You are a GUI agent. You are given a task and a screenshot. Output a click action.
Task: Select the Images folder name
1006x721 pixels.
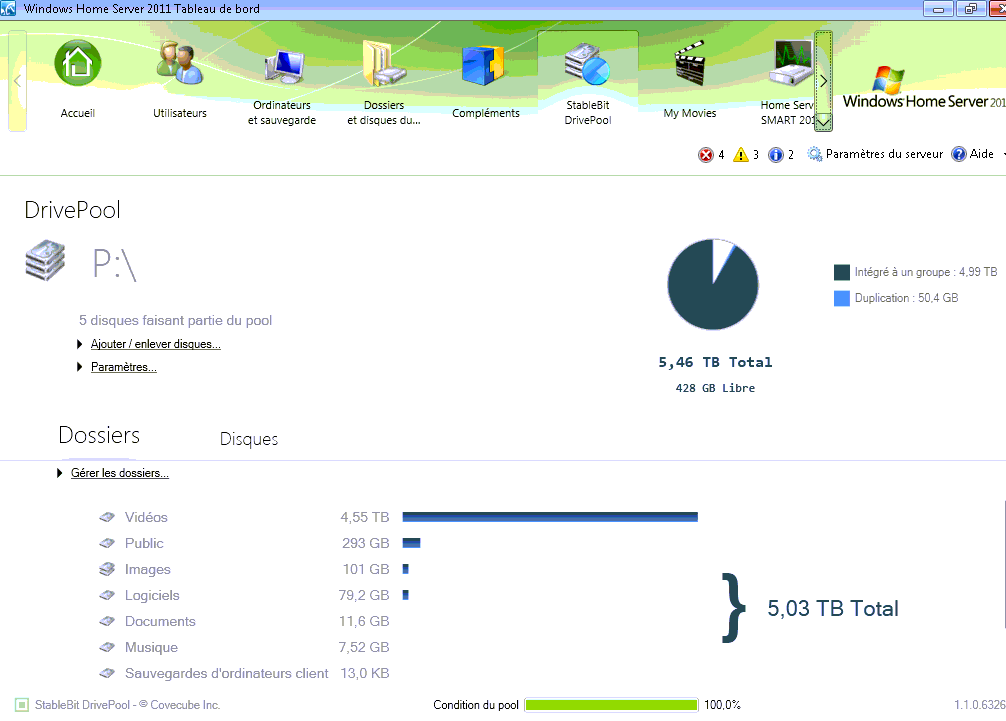coord(148,570)
